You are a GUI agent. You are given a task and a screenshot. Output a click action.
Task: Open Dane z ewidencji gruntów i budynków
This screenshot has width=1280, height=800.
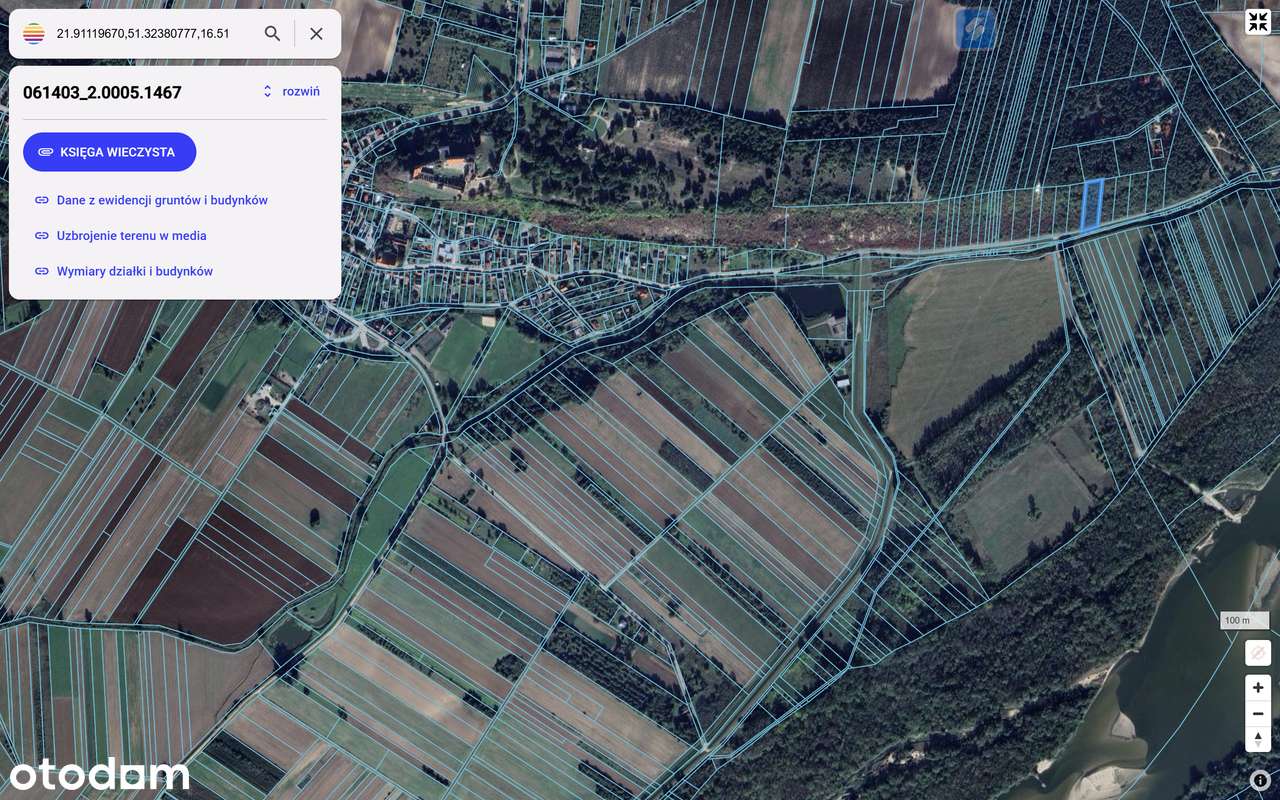161,200
